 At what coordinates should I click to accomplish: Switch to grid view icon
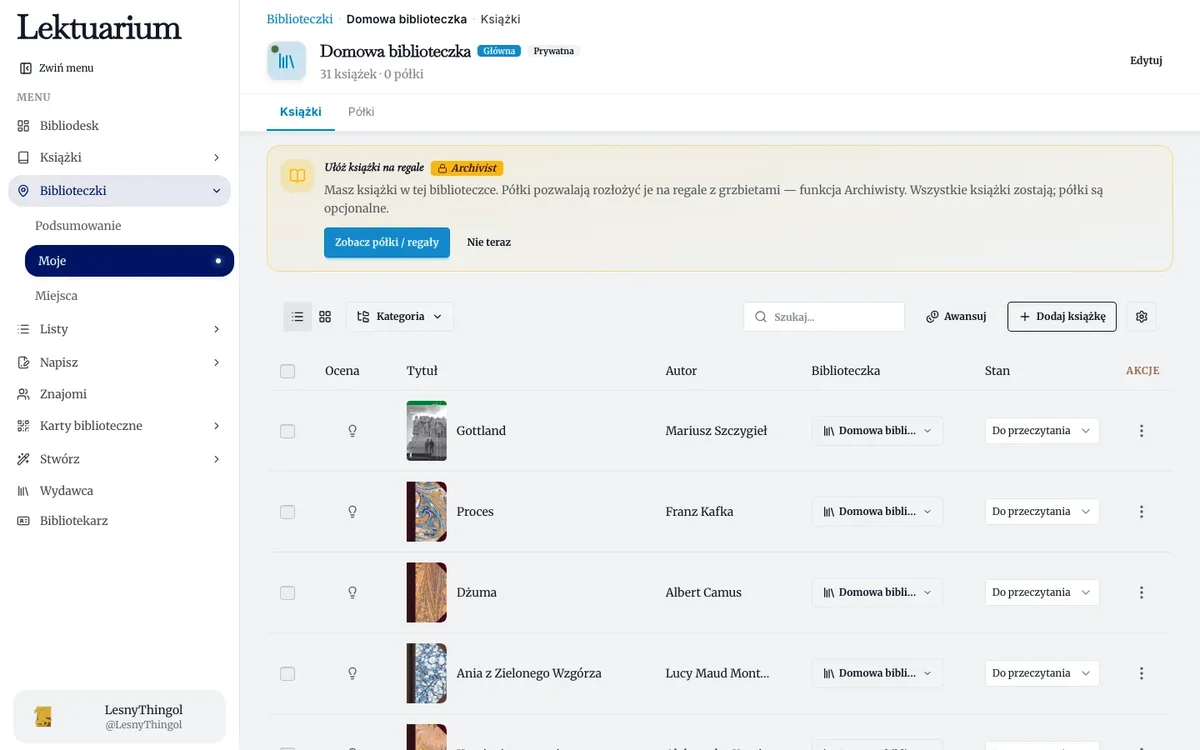tap(325, 317)
